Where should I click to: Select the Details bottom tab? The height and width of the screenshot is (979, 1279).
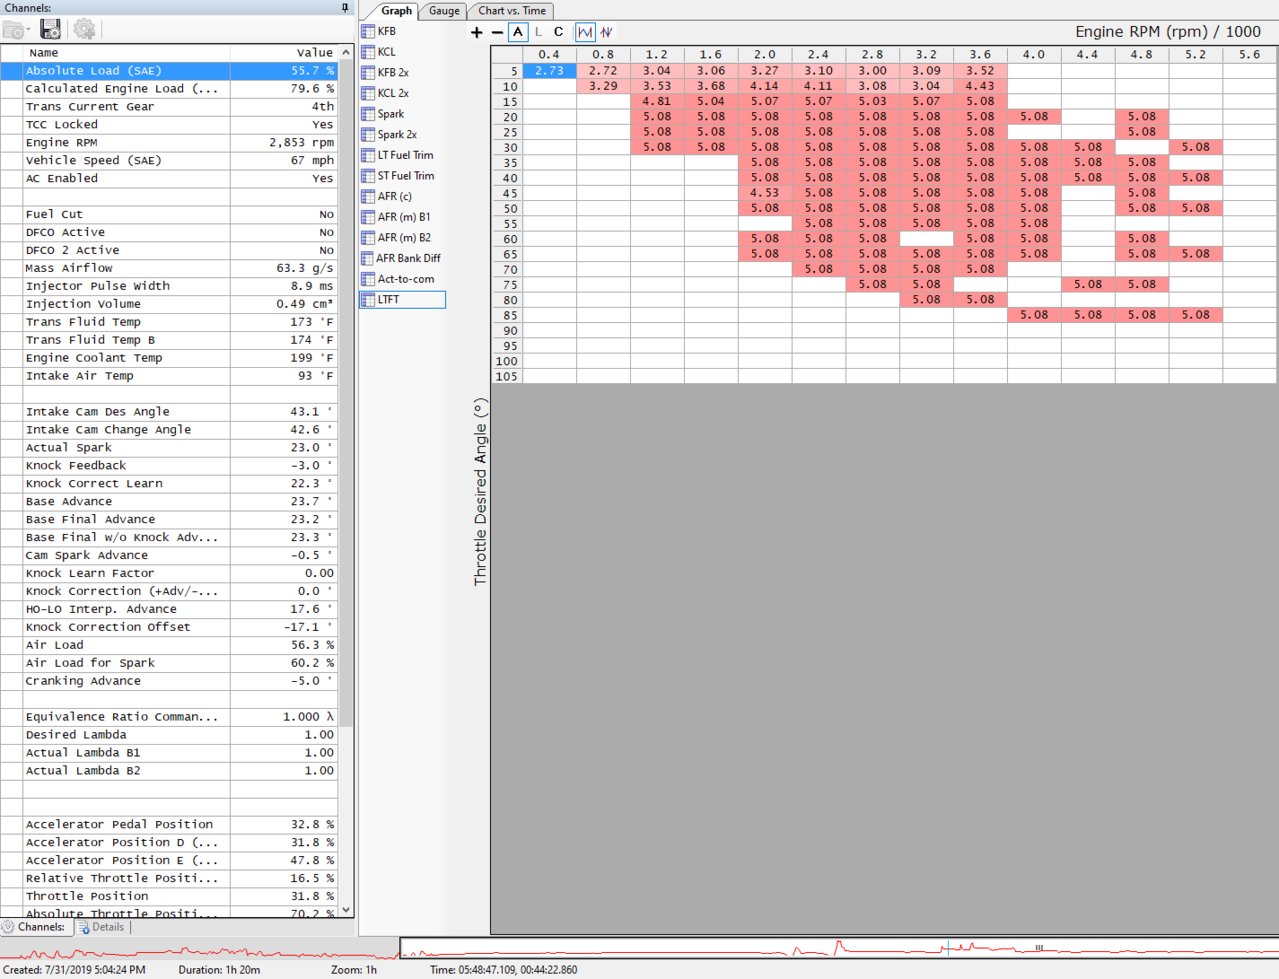pyautogui.click(x=102, y=927)
